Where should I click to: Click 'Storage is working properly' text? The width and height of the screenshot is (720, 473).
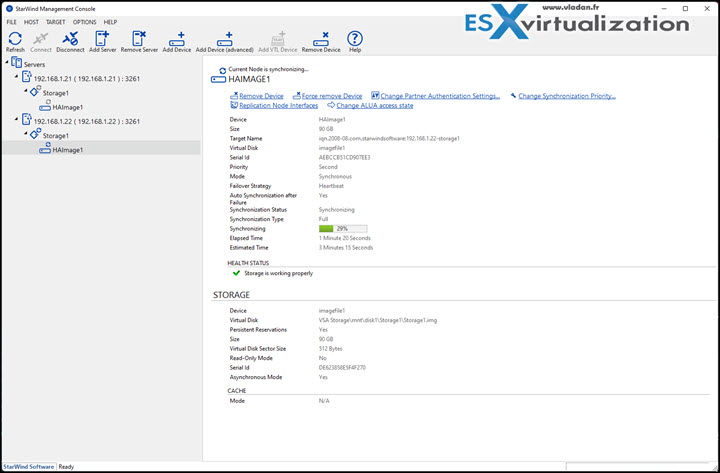279,273
